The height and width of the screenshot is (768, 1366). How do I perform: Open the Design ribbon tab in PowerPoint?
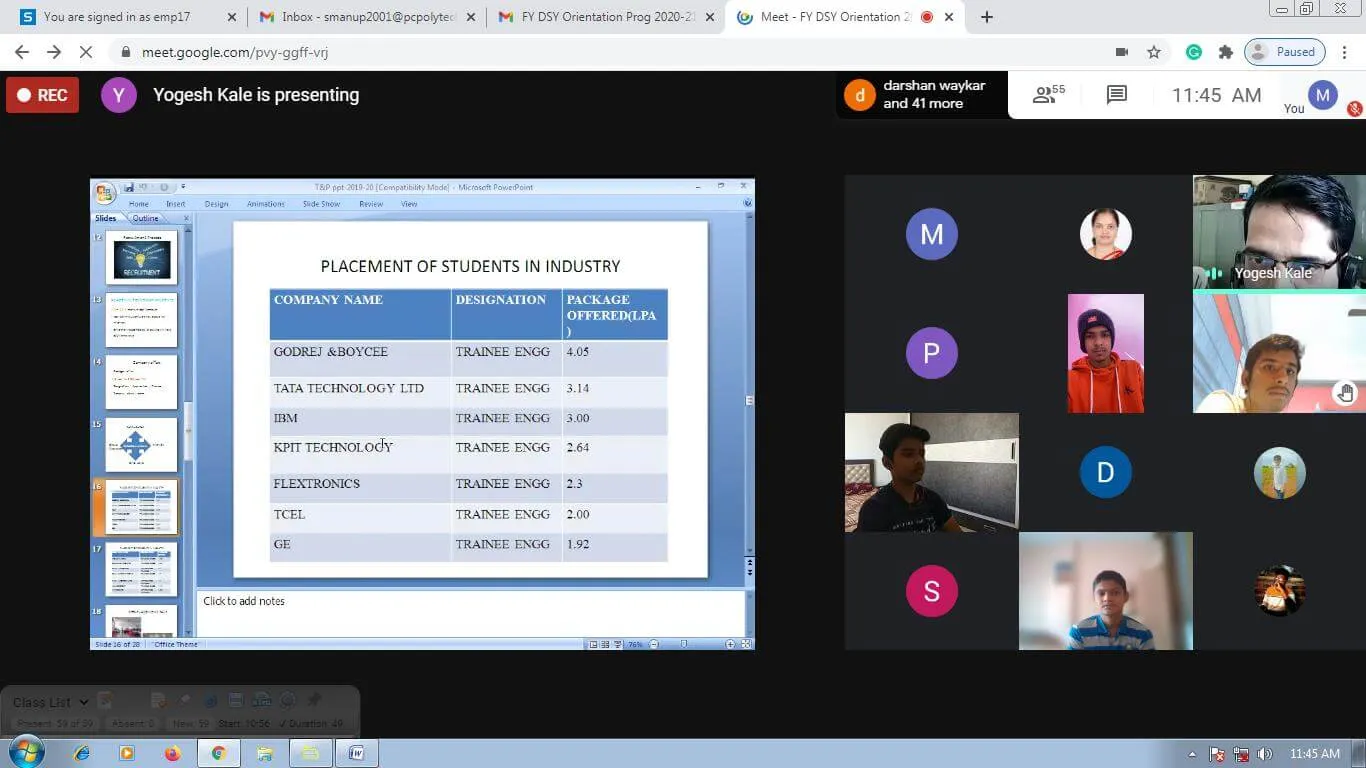pyautogui.click(x=216, y=204)
